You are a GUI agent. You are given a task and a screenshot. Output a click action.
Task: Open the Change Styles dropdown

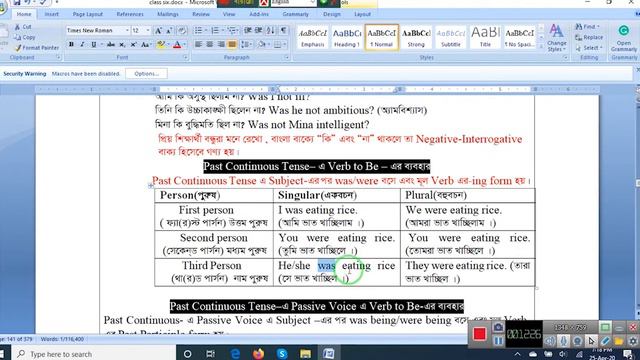(556, 38)
